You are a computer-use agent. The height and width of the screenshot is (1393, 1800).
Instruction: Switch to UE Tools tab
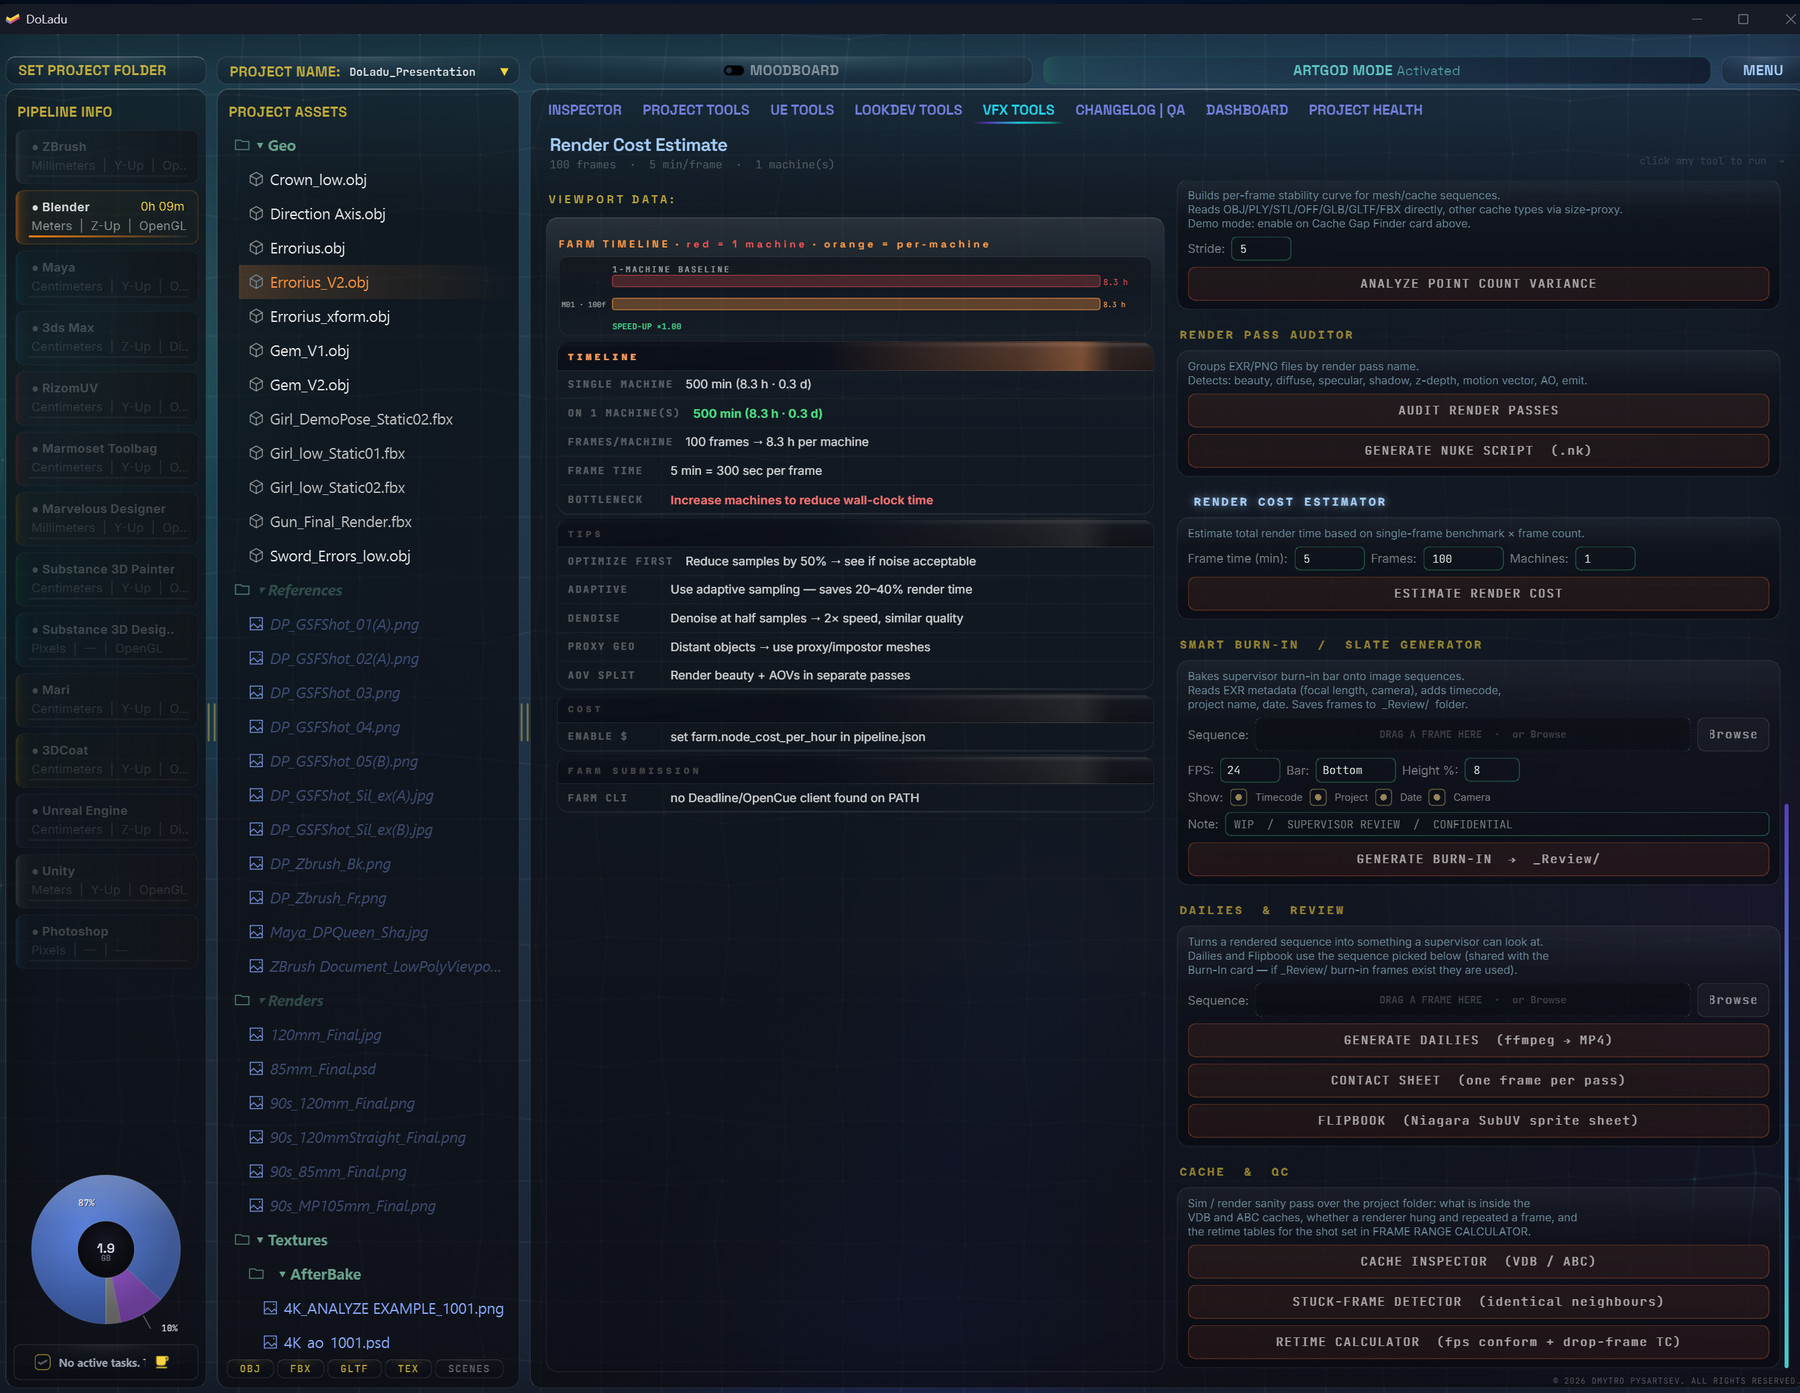pos(802,110)
